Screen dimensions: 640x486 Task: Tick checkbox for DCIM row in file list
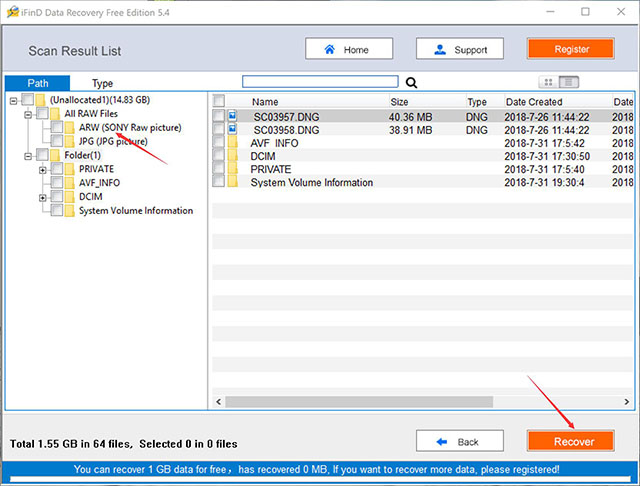pos(219,155)
